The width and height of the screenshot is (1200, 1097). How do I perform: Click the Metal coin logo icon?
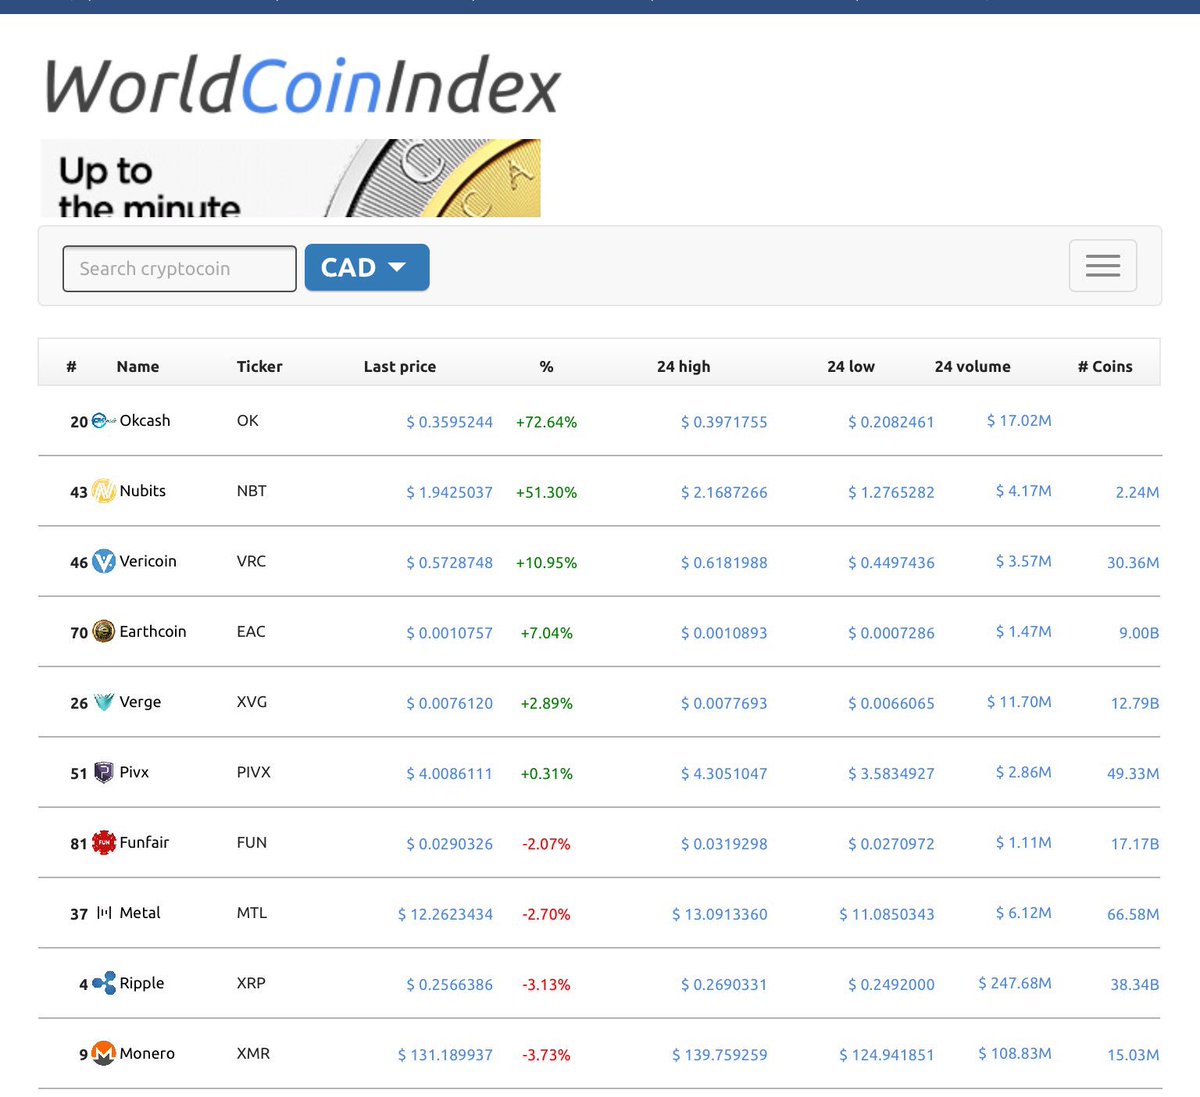tap(104, 913)
